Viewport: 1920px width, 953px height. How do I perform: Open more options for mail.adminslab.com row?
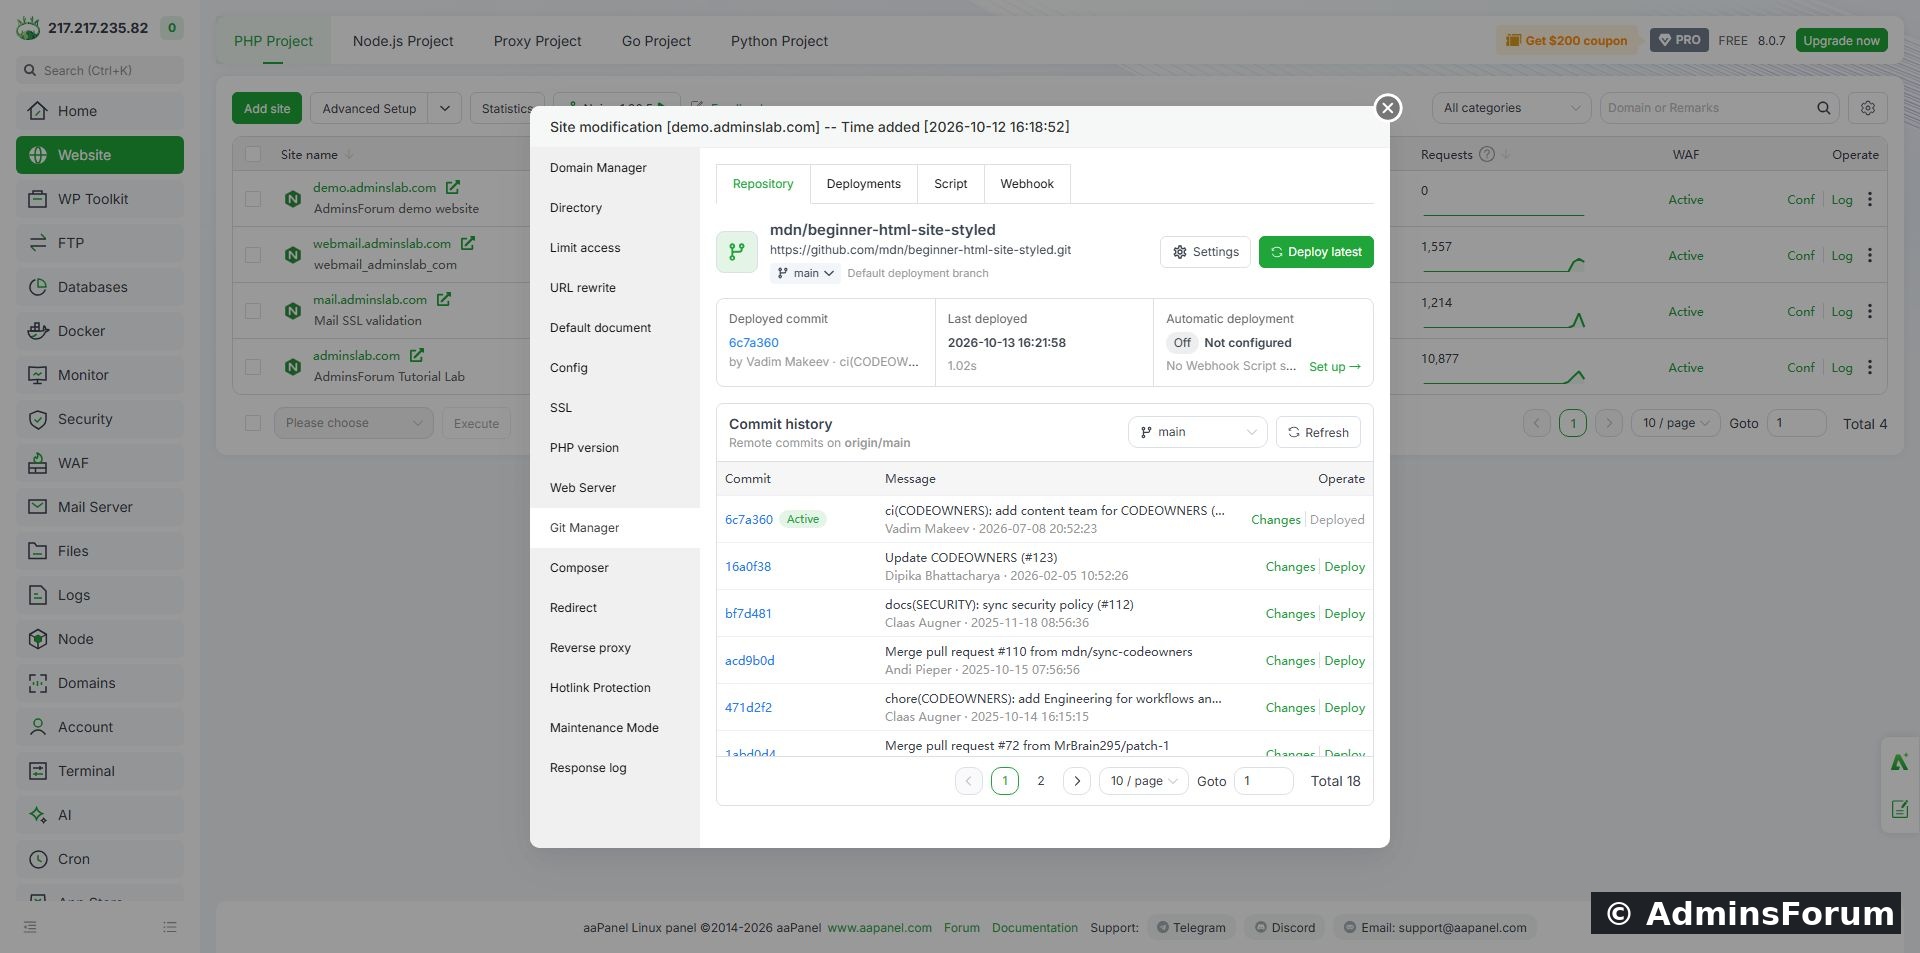(1870, 311)
